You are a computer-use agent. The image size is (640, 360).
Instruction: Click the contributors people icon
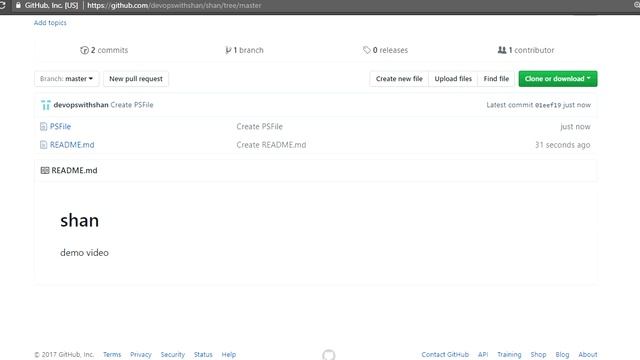tap(502, 50)
